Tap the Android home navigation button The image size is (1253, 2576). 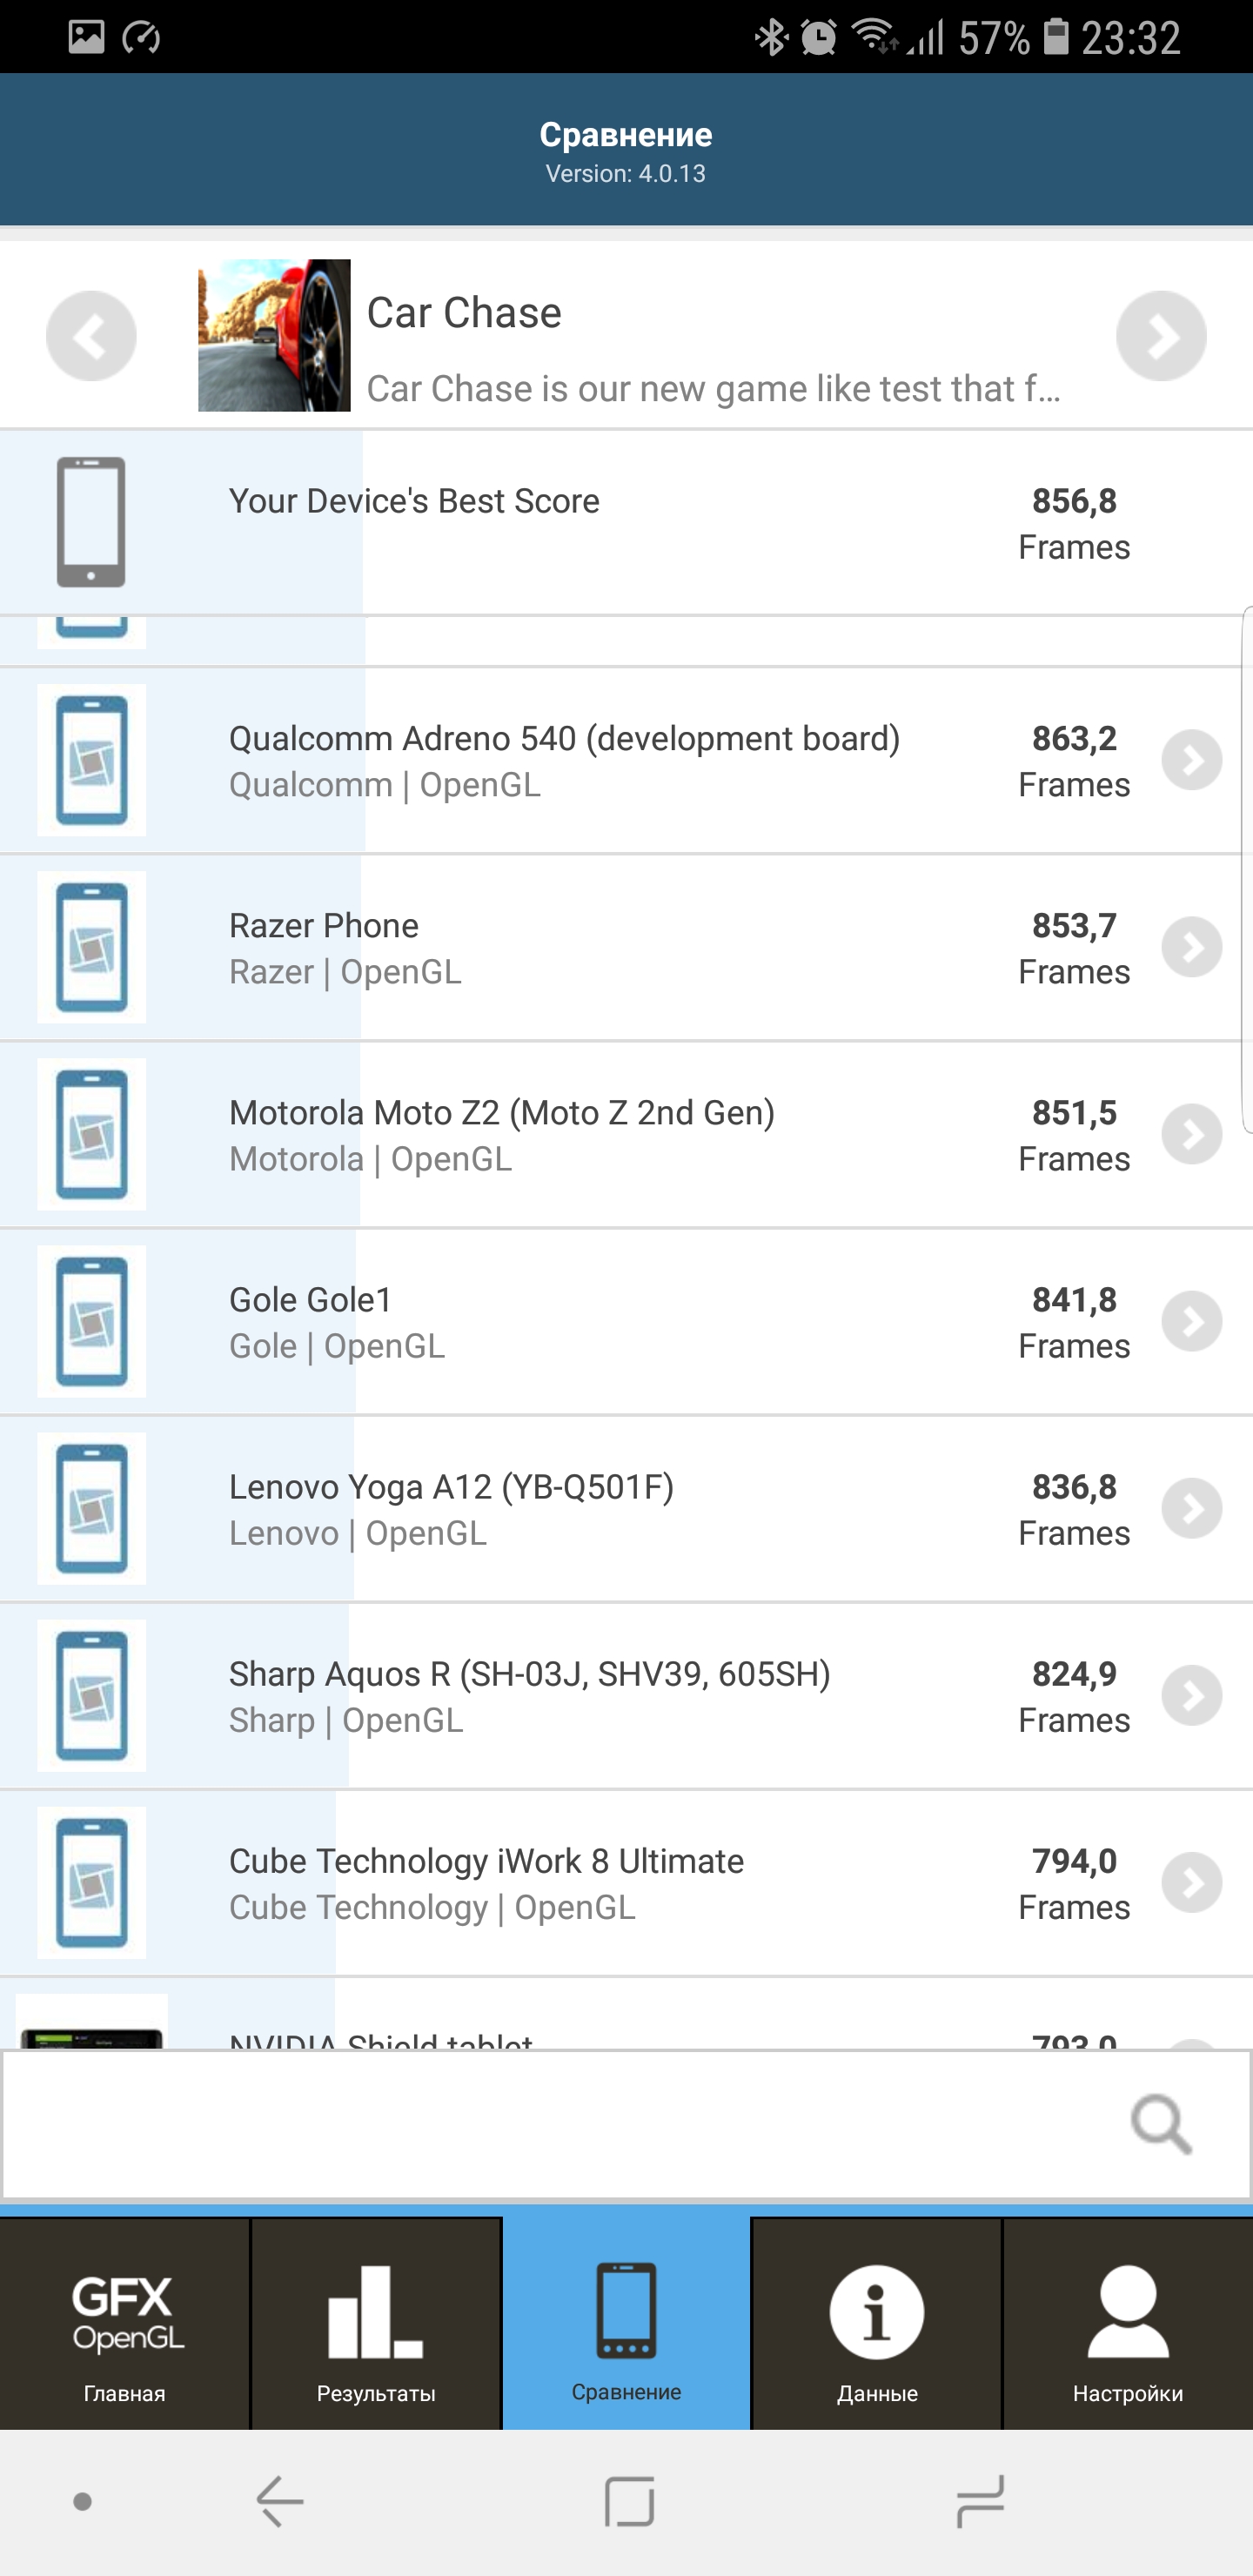(x=629, y=2501)
